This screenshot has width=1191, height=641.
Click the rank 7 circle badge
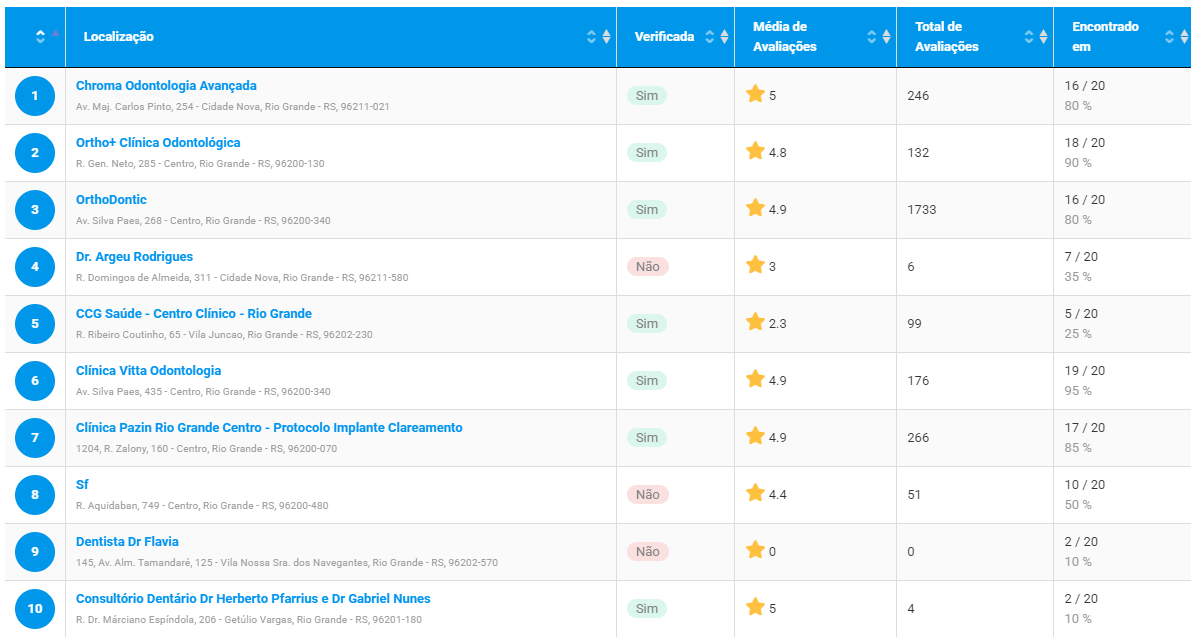tap(35, 437)
